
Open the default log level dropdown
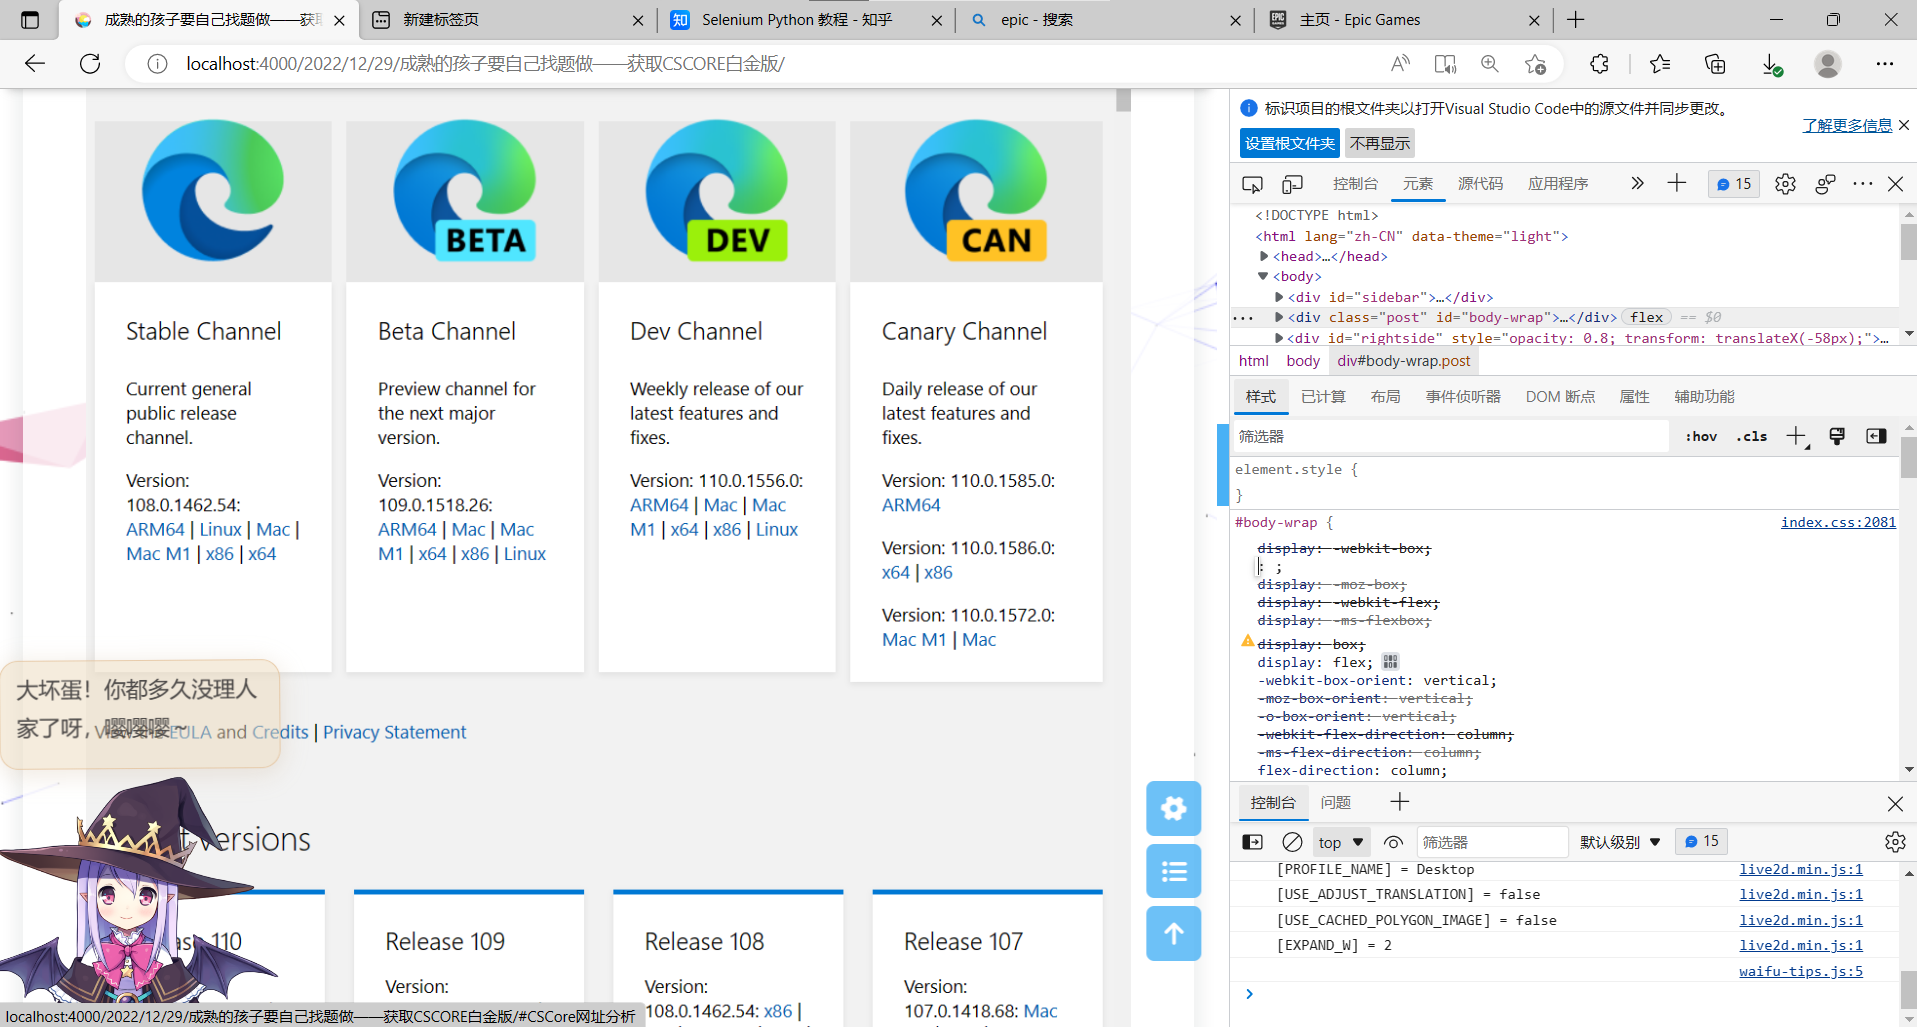pos(1620,842)
